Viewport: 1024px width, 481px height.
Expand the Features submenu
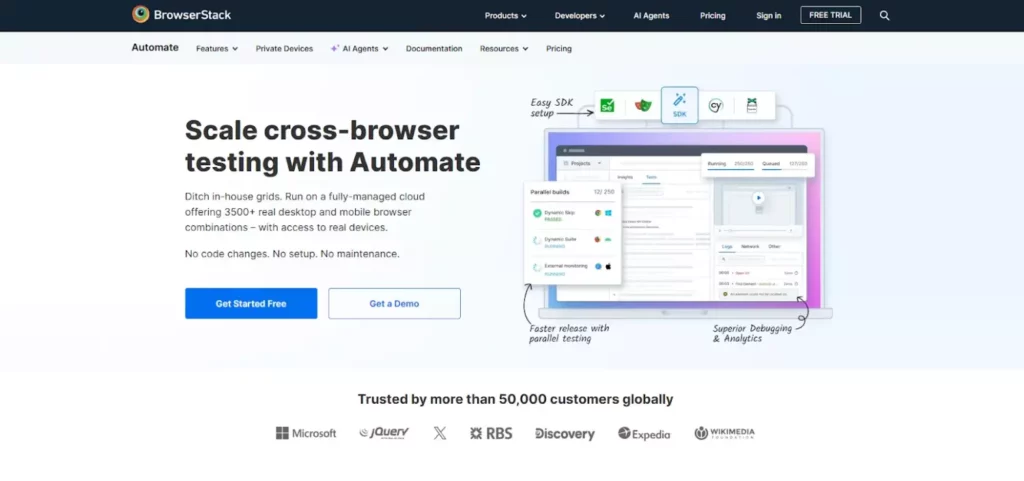(217, 48)
